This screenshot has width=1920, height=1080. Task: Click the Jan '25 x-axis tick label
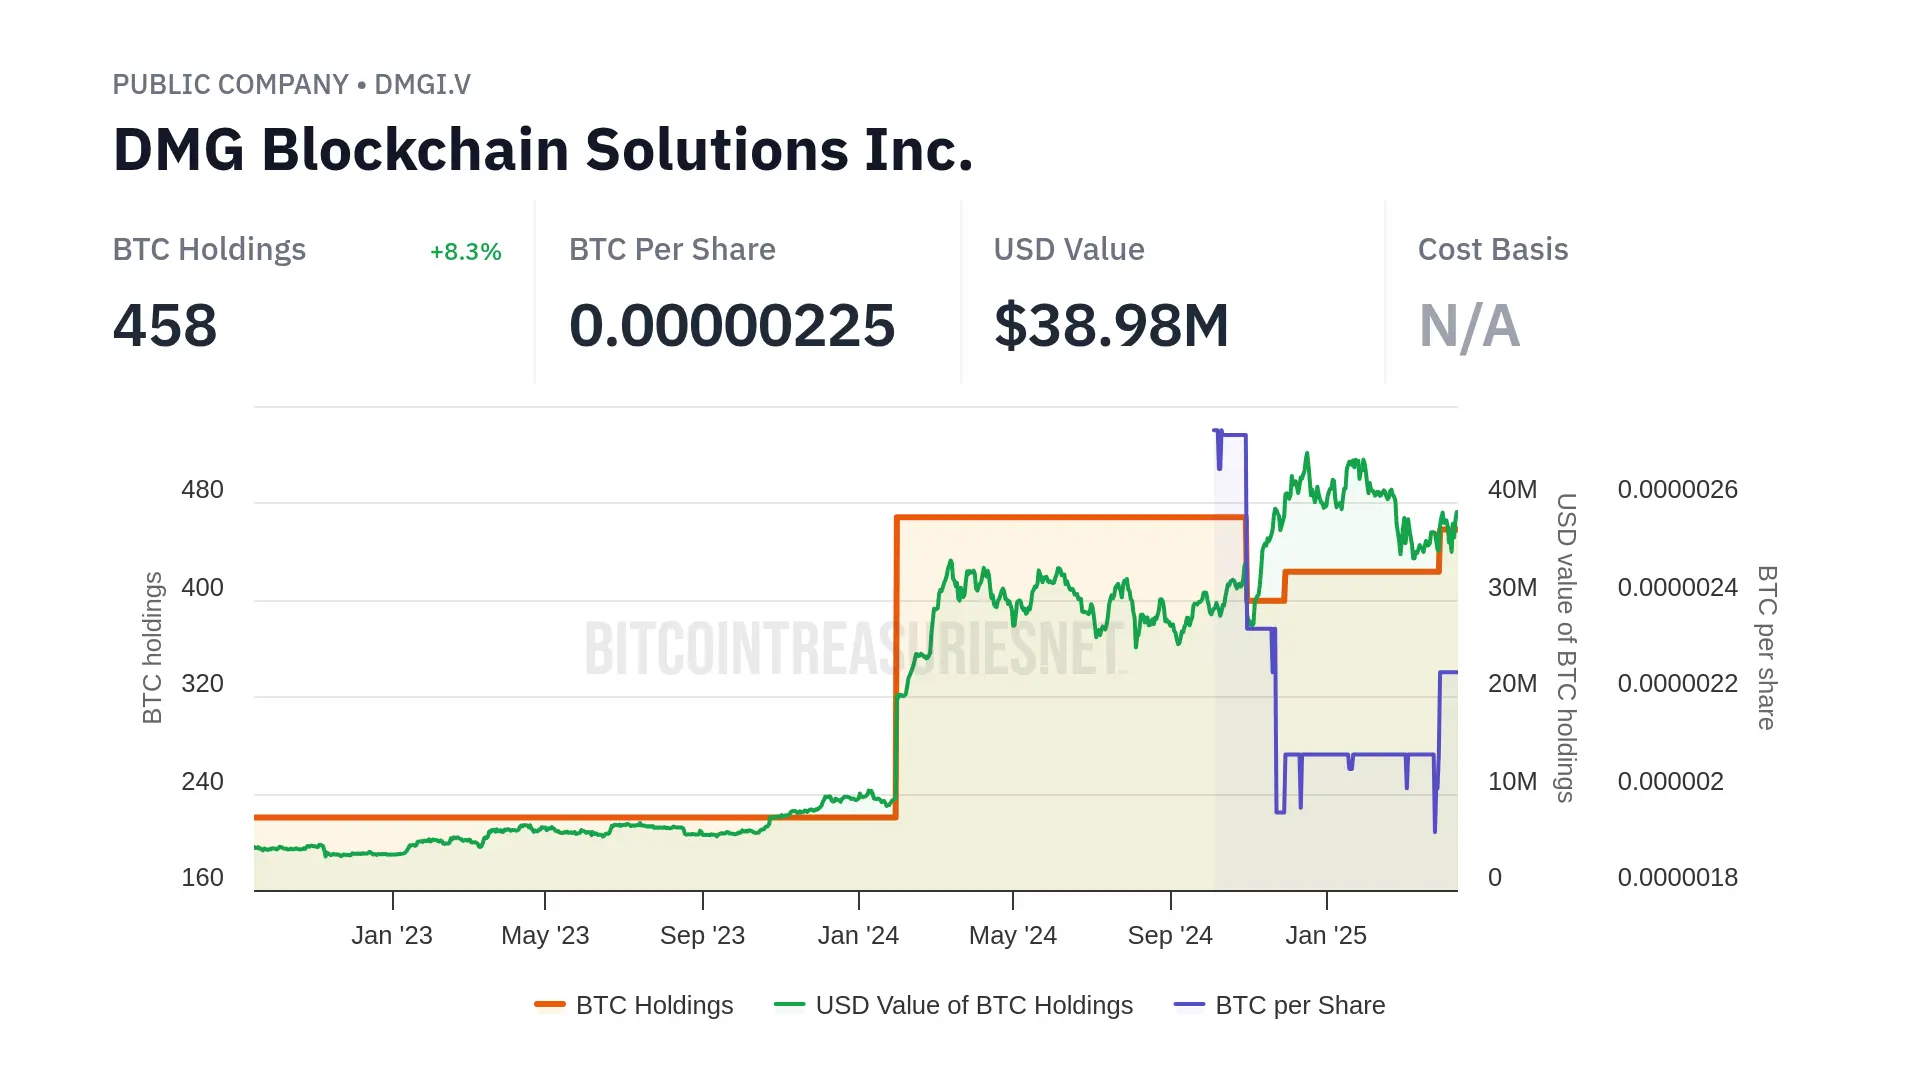(x=1326, y=935)
